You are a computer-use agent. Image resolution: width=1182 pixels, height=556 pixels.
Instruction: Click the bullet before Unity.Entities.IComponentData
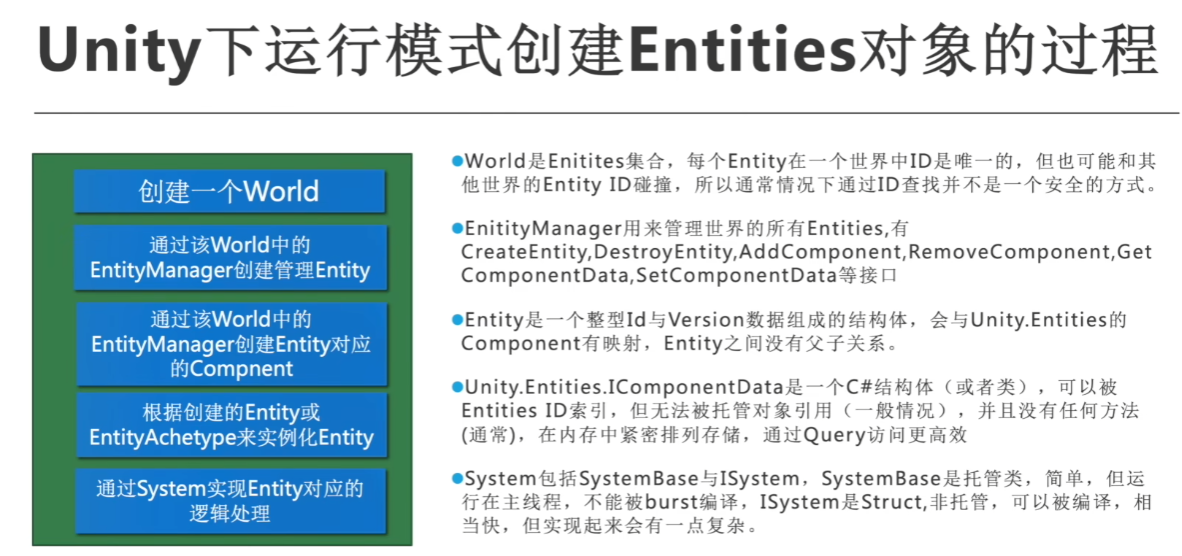tap(458, 387)
